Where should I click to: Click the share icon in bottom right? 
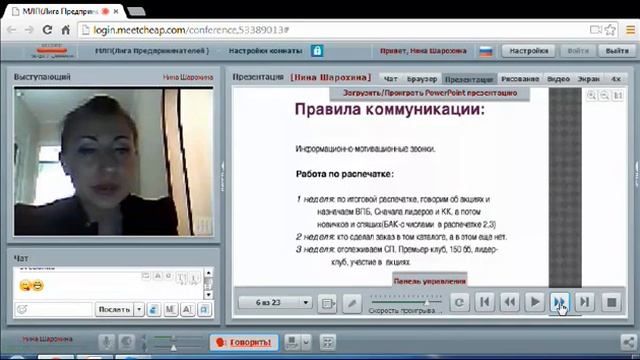point(628,342)
